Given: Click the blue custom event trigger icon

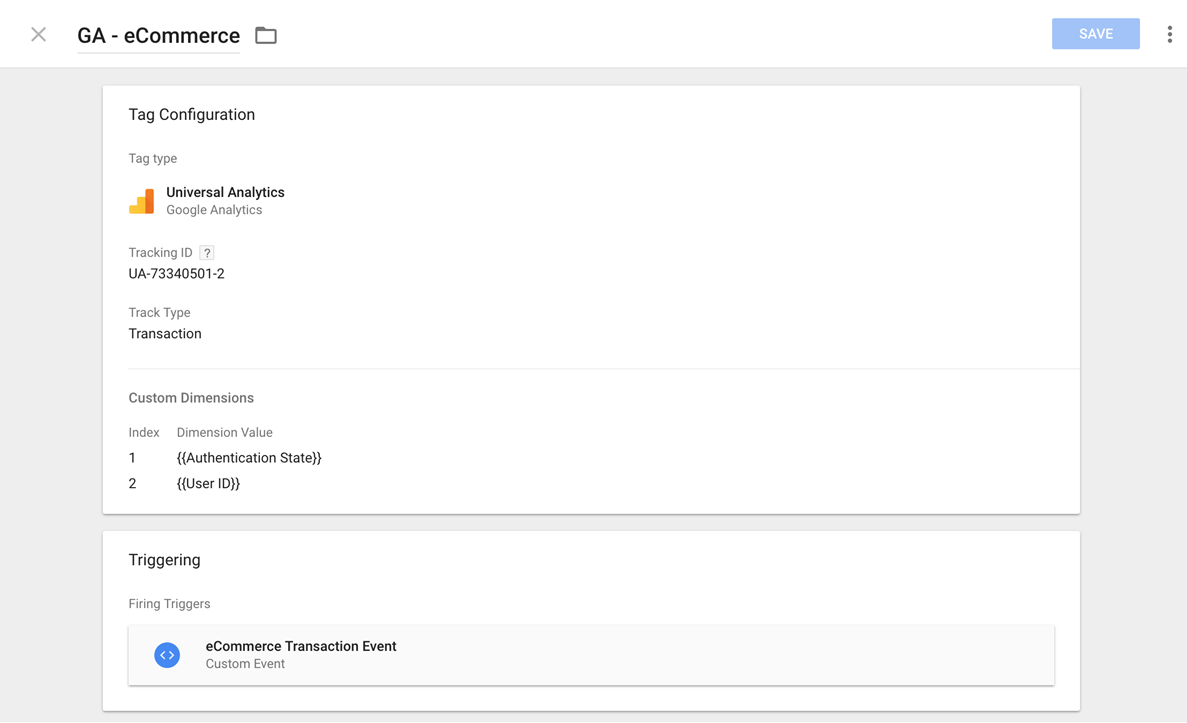Looking at the screenshot, I should (x=167, y=655).
